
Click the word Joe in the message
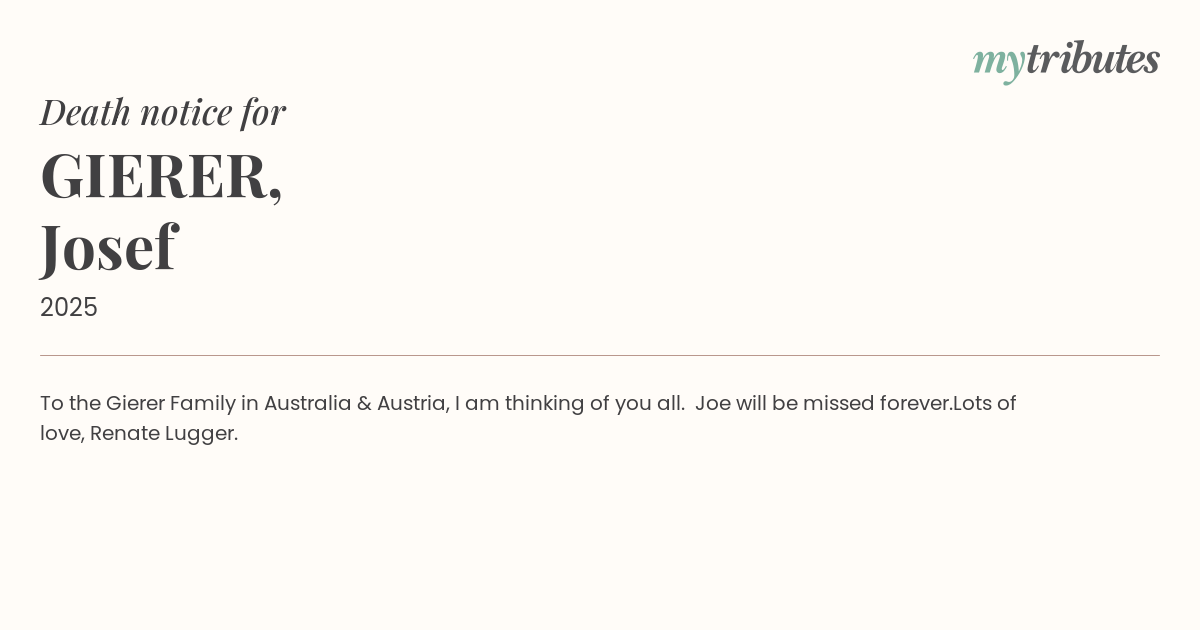[x=712, y=404]
